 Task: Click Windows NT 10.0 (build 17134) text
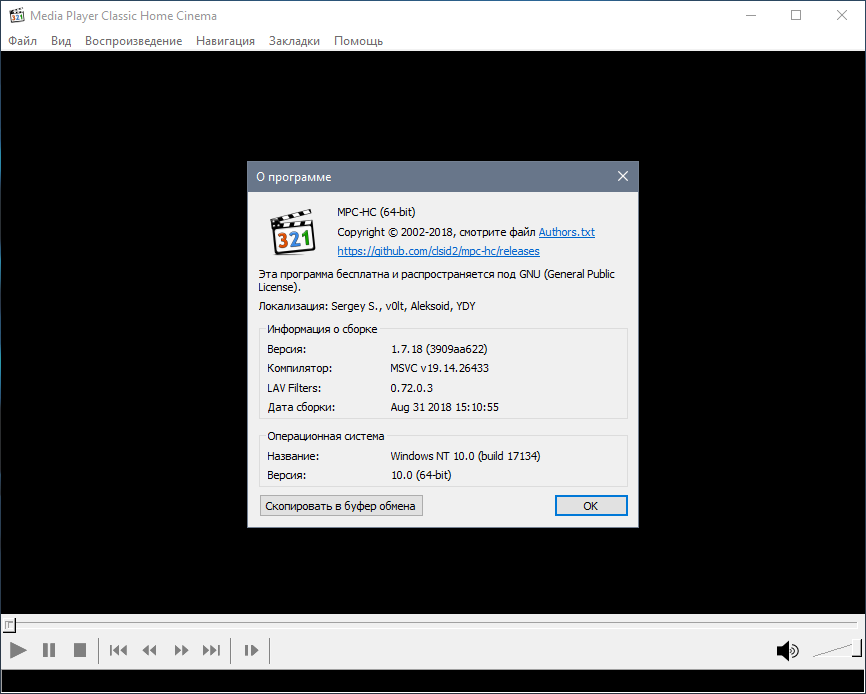coord(466,456)
